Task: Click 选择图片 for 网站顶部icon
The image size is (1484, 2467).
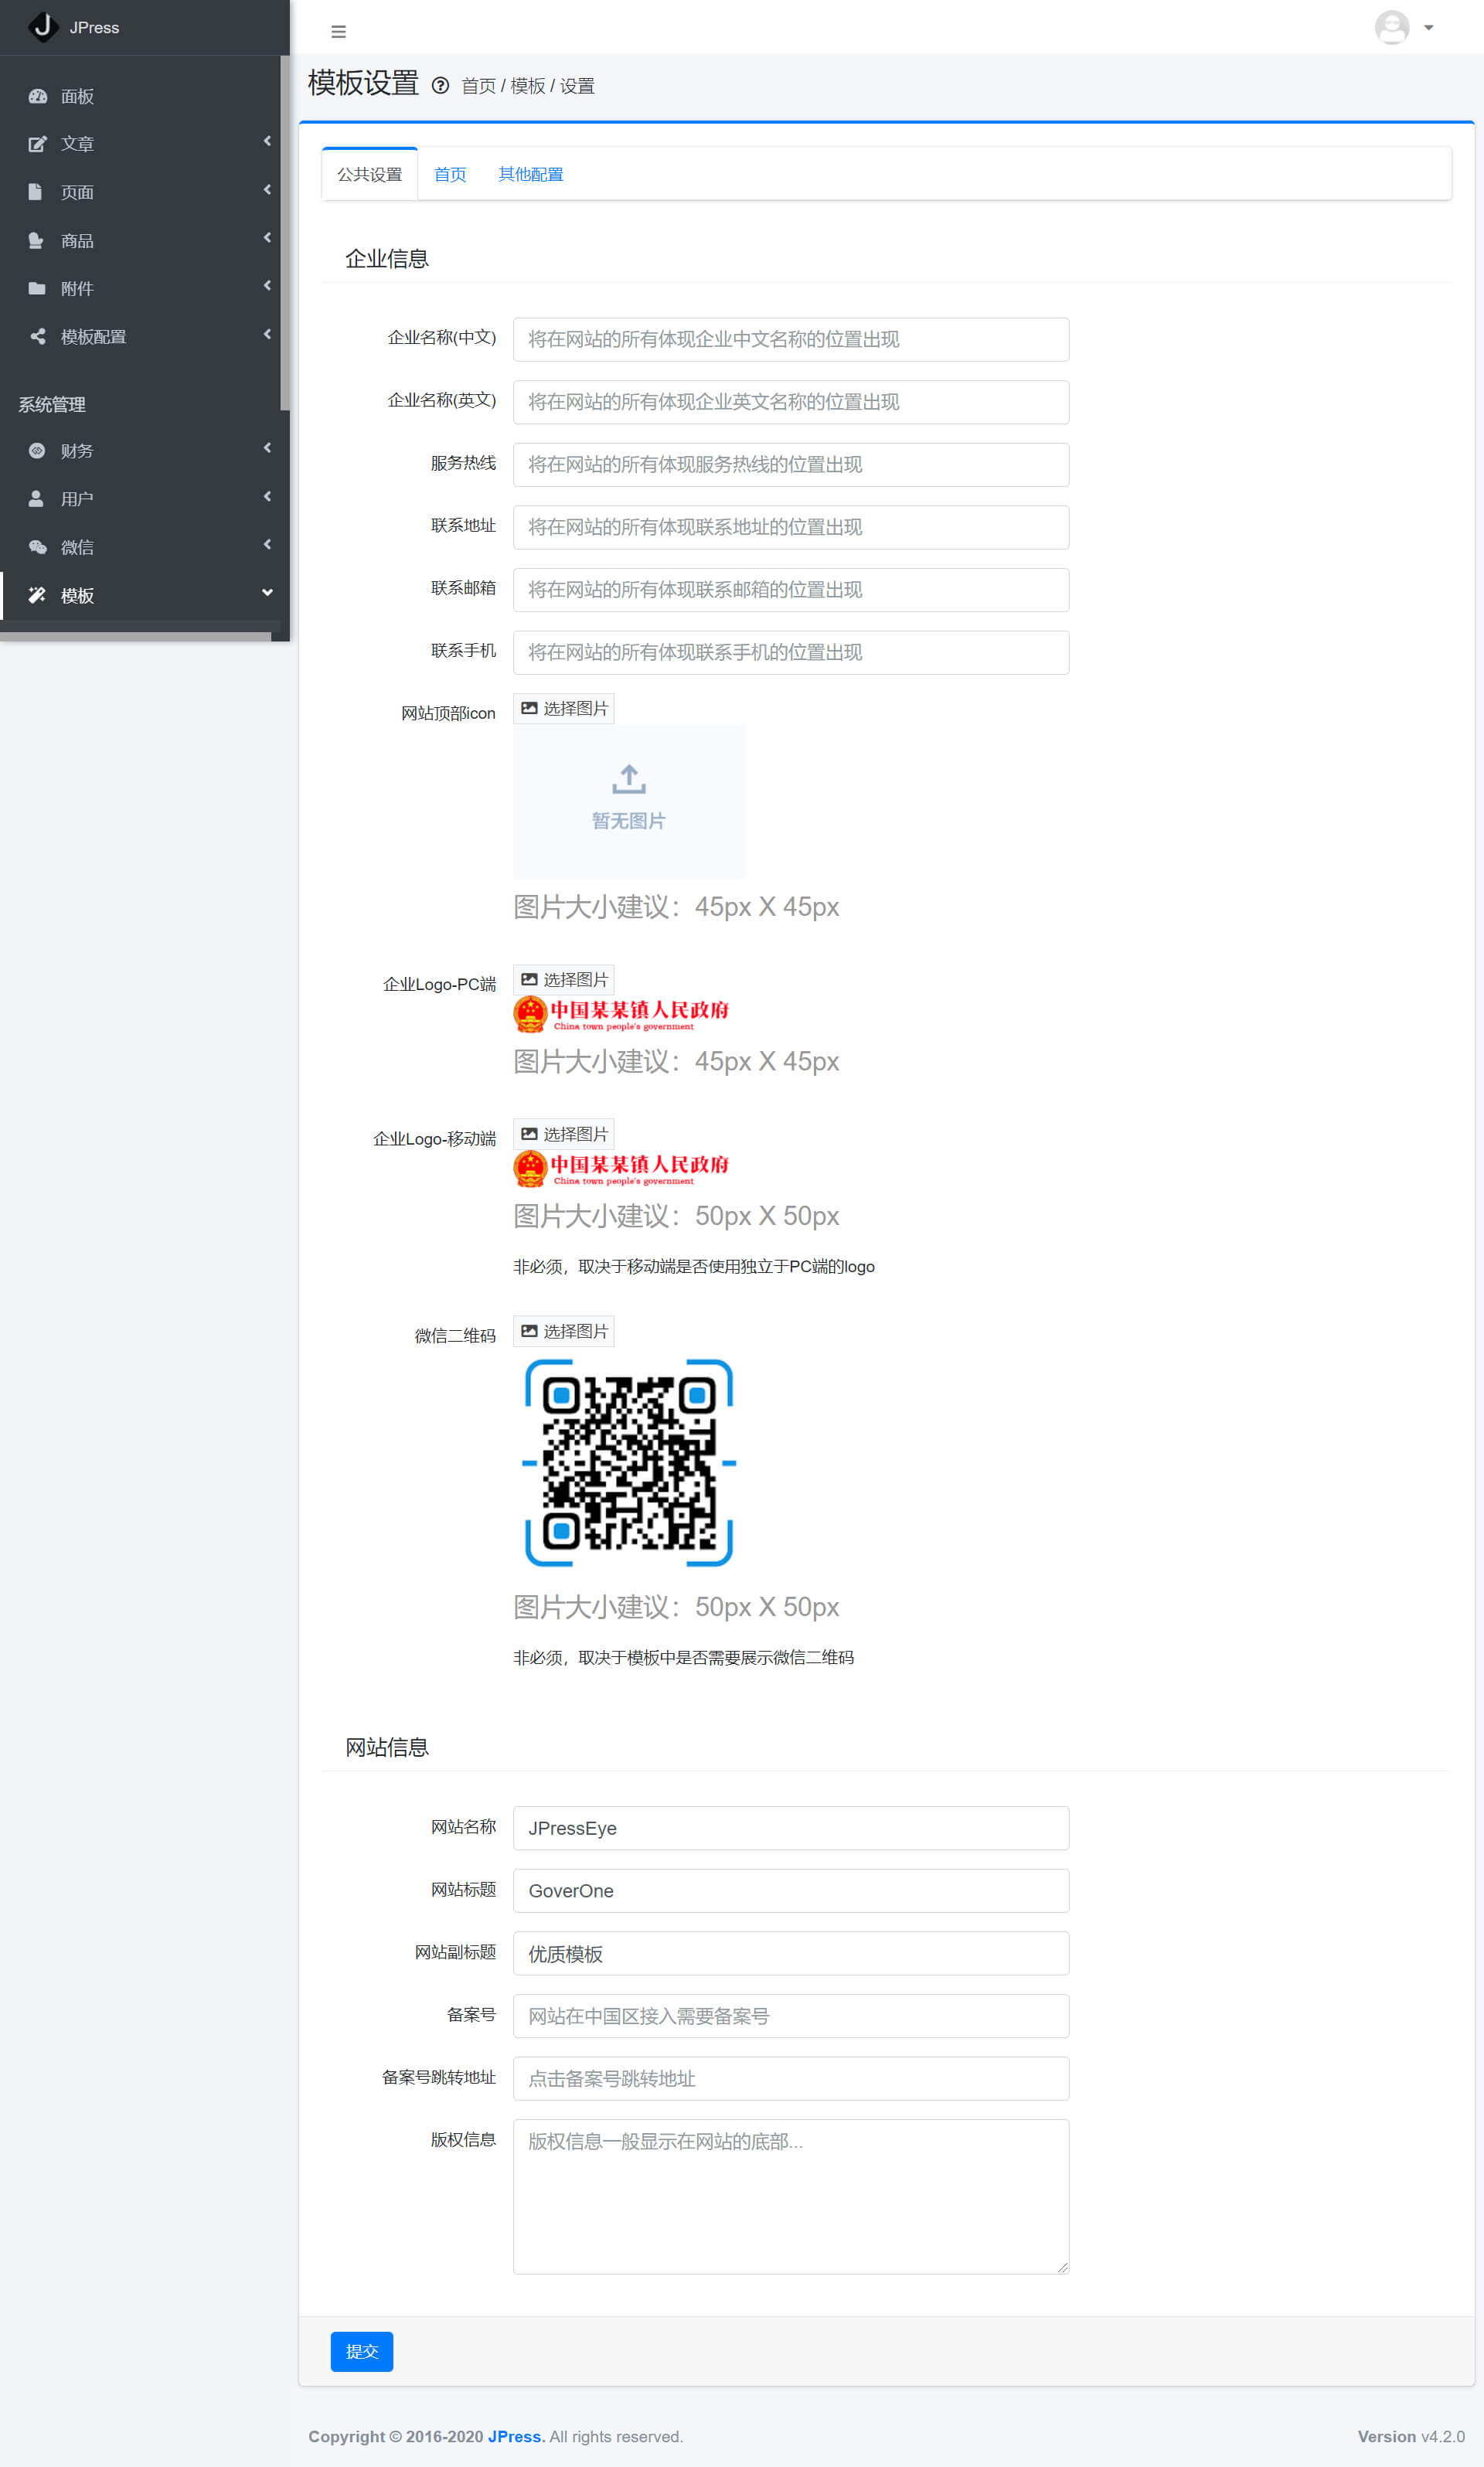Action: (x=564, y=709)
